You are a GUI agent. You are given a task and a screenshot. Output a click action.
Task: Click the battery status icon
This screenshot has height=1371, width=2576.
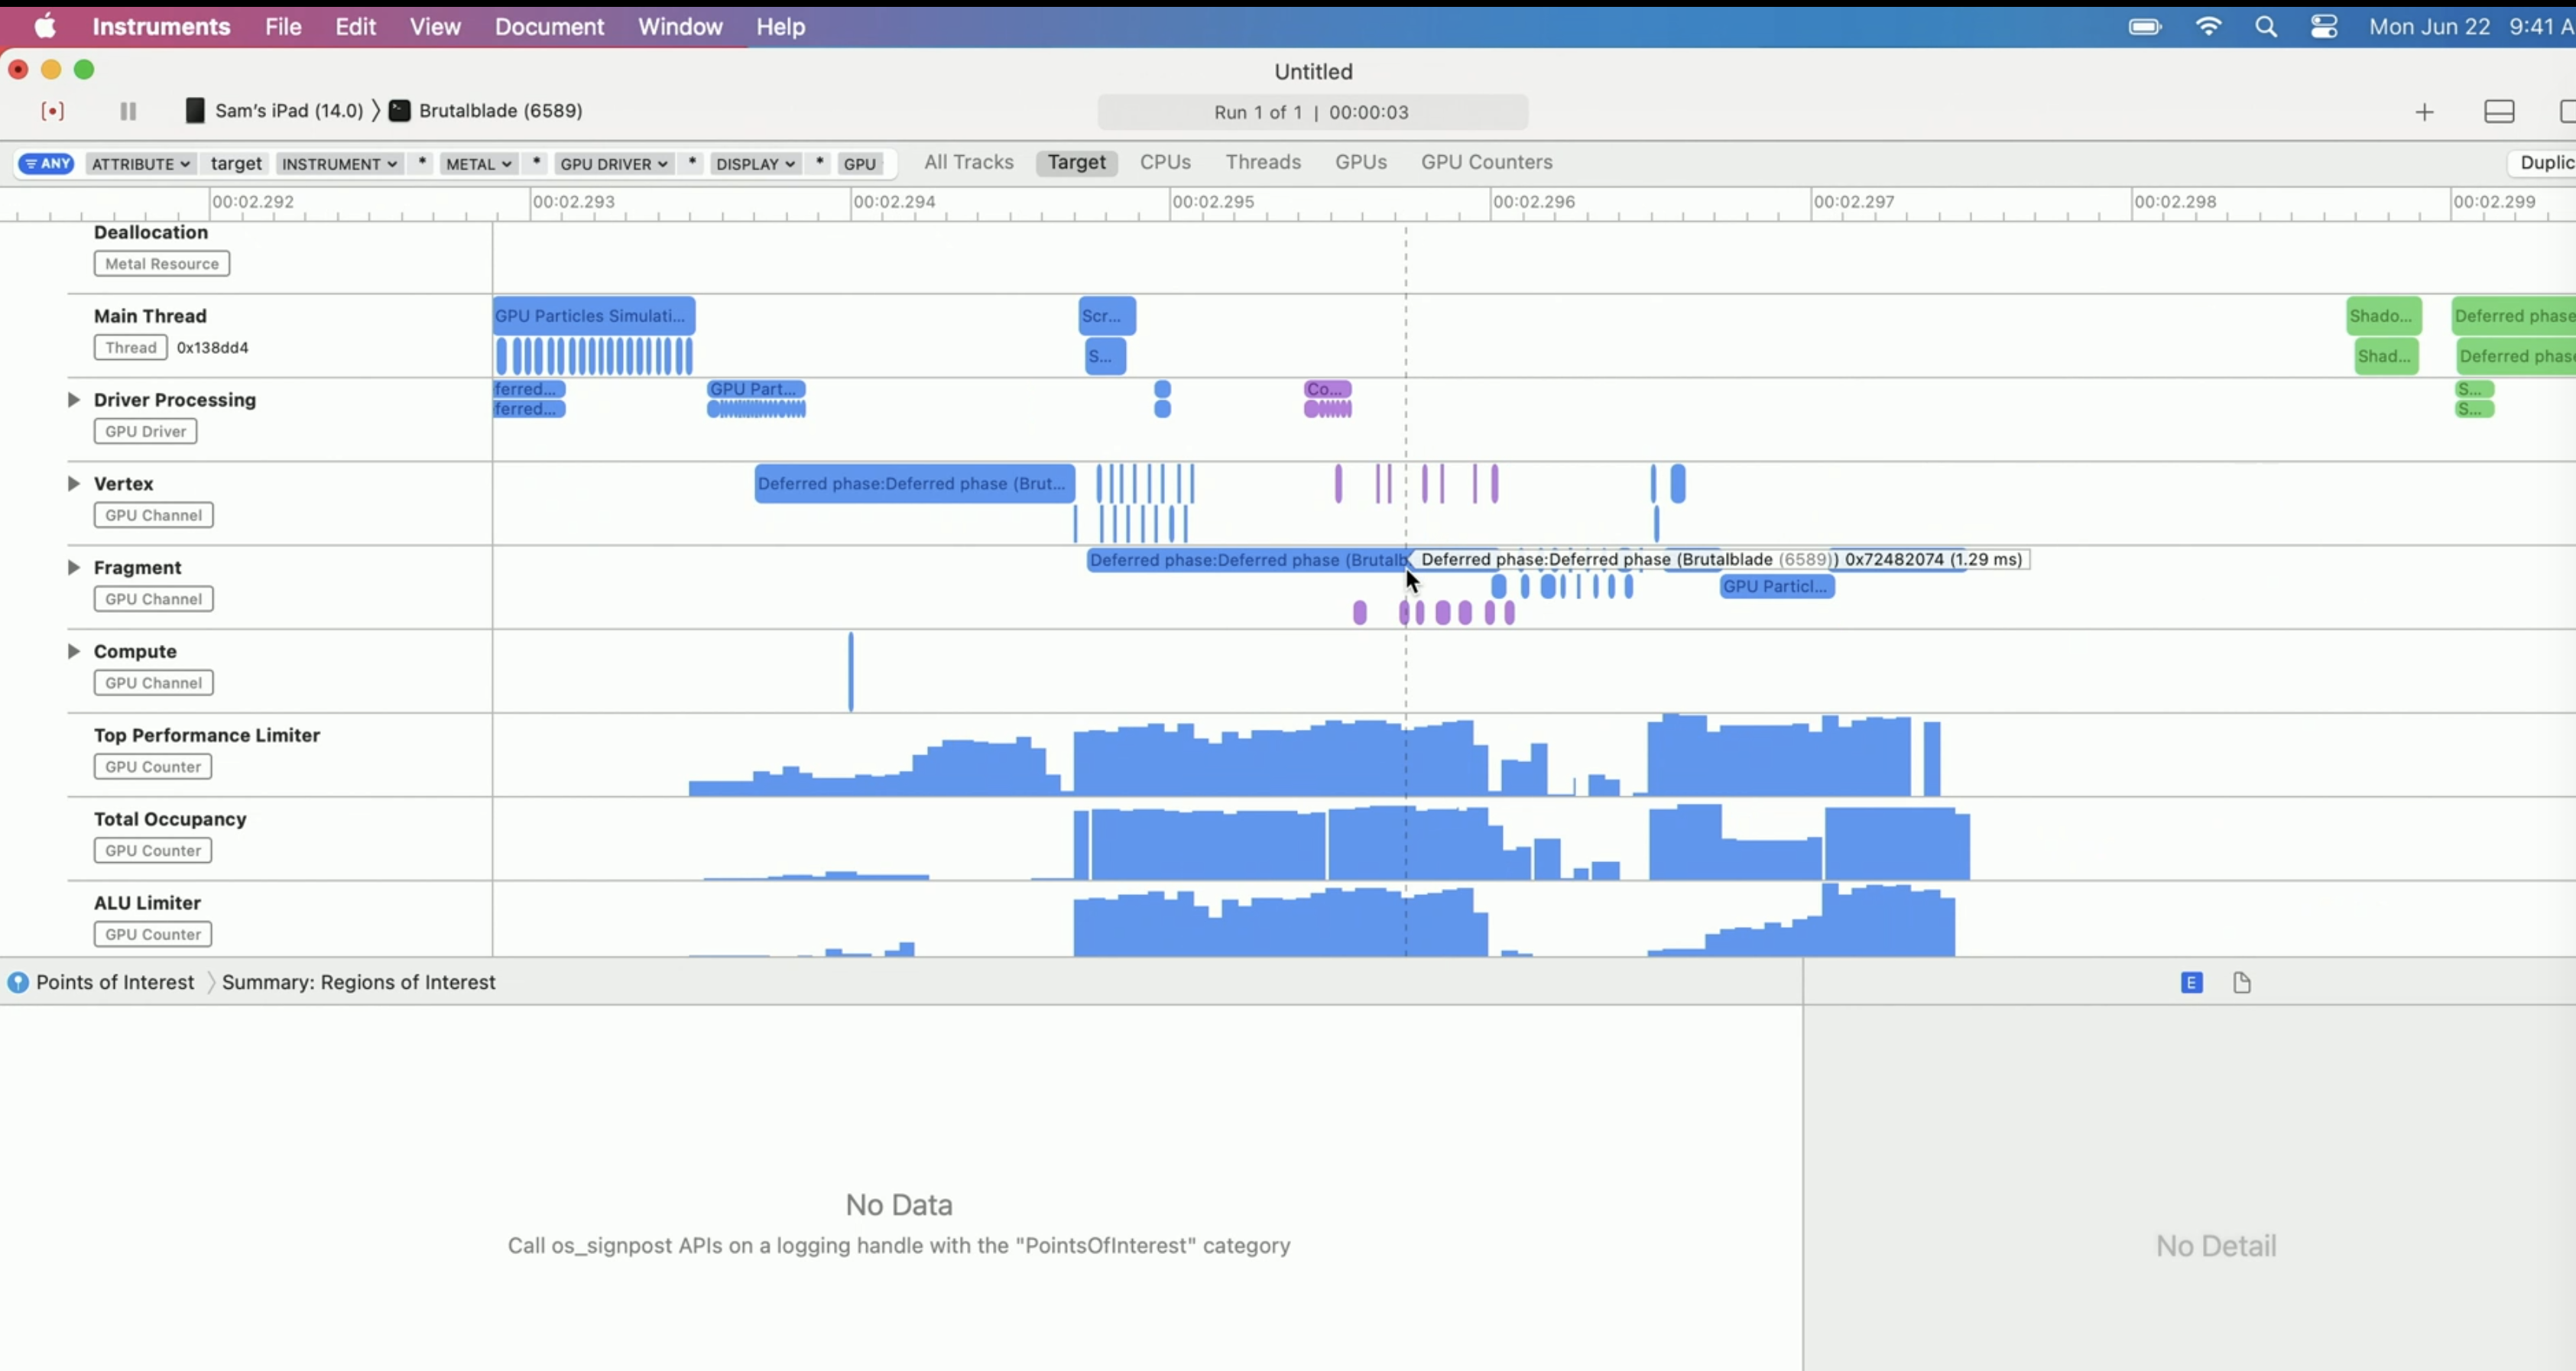[x=2145, y=27]
